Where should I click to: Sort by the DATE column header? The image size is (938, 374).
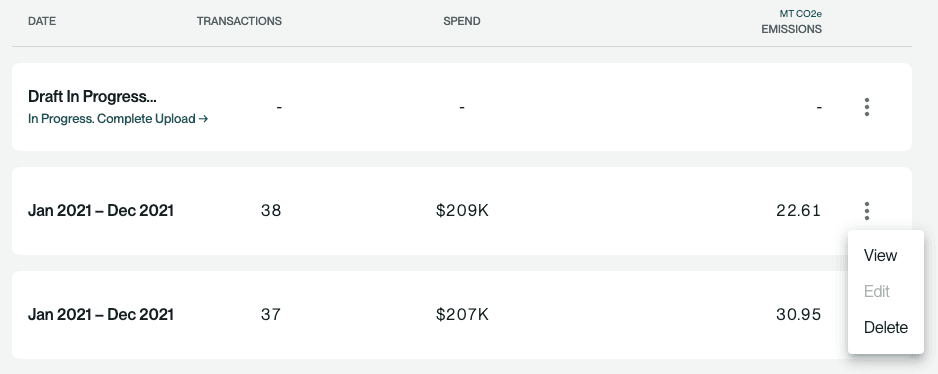click(x=42, y=21)
